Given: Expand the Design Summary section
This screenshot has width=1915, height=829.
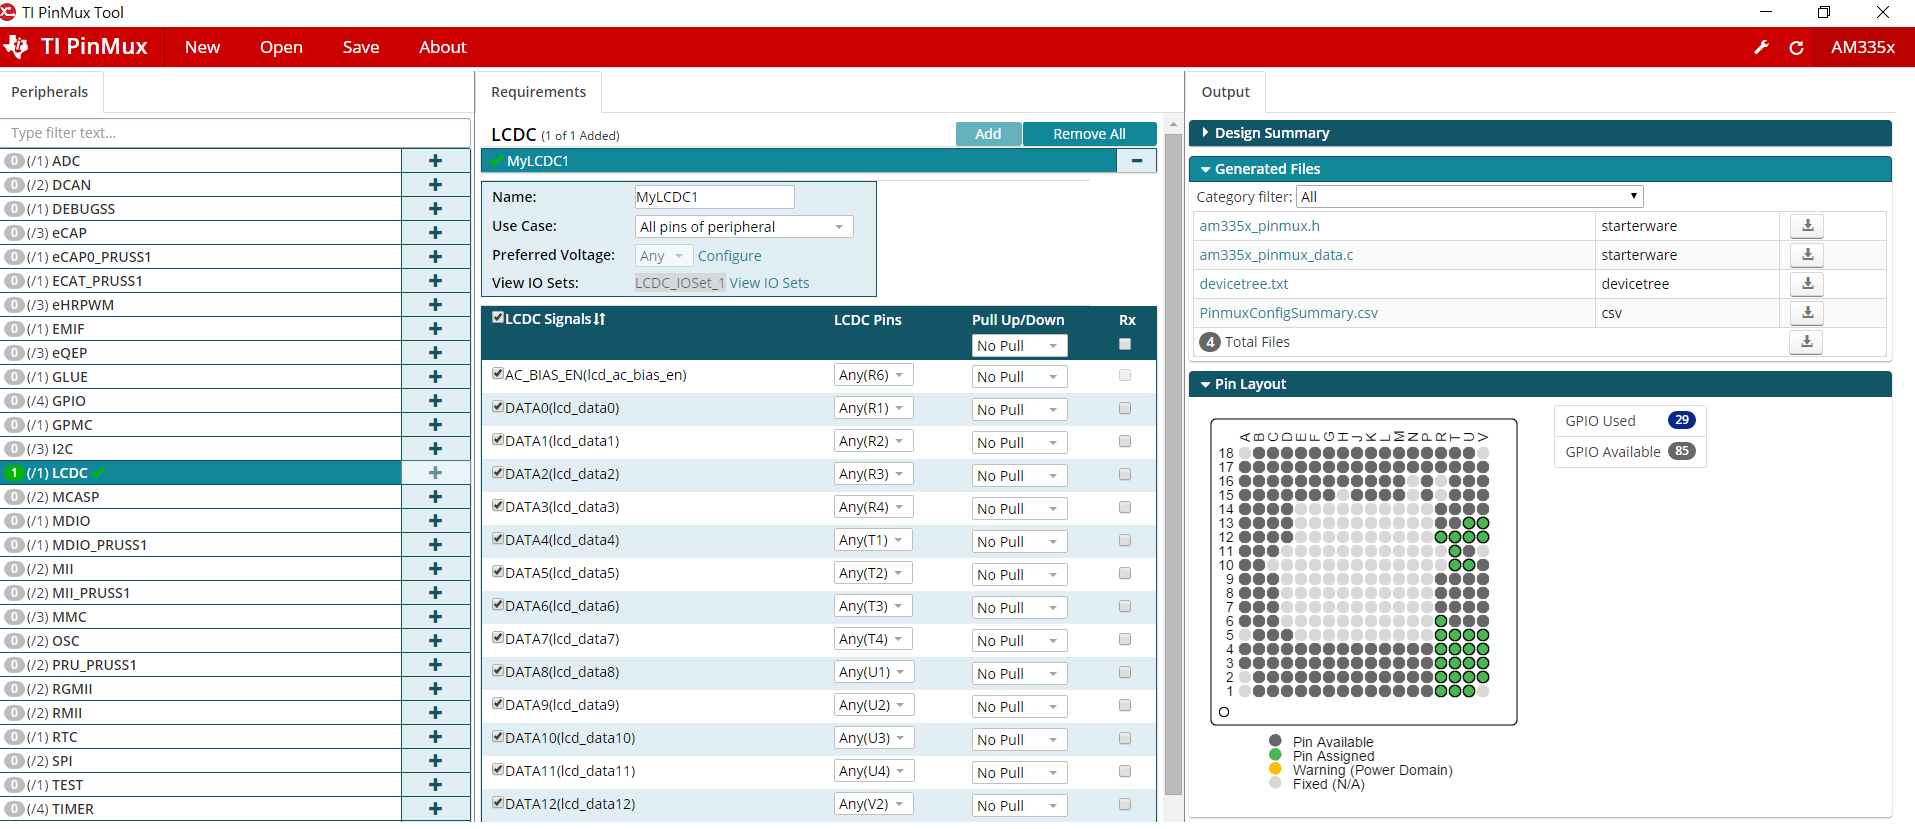Looking at the screenshot, I should point(1539,133).
